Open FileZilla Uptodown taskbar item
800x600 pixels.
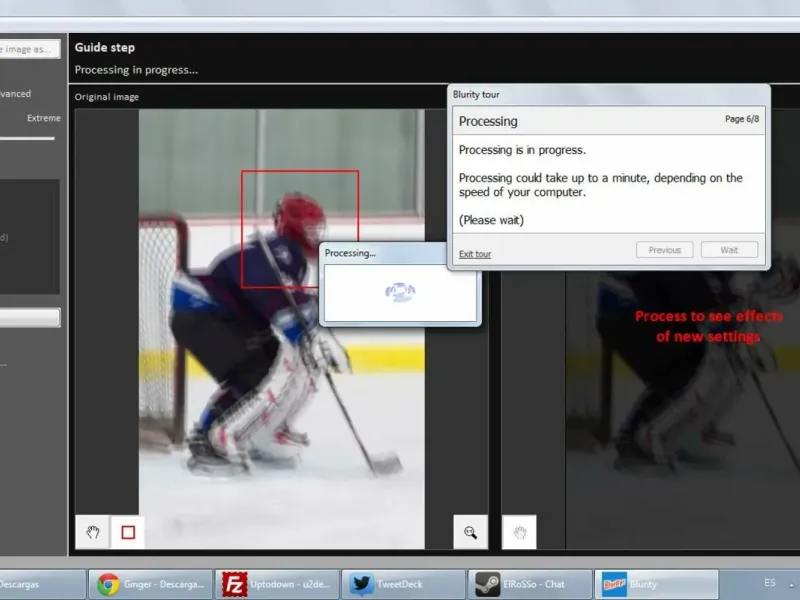[277, 584]
